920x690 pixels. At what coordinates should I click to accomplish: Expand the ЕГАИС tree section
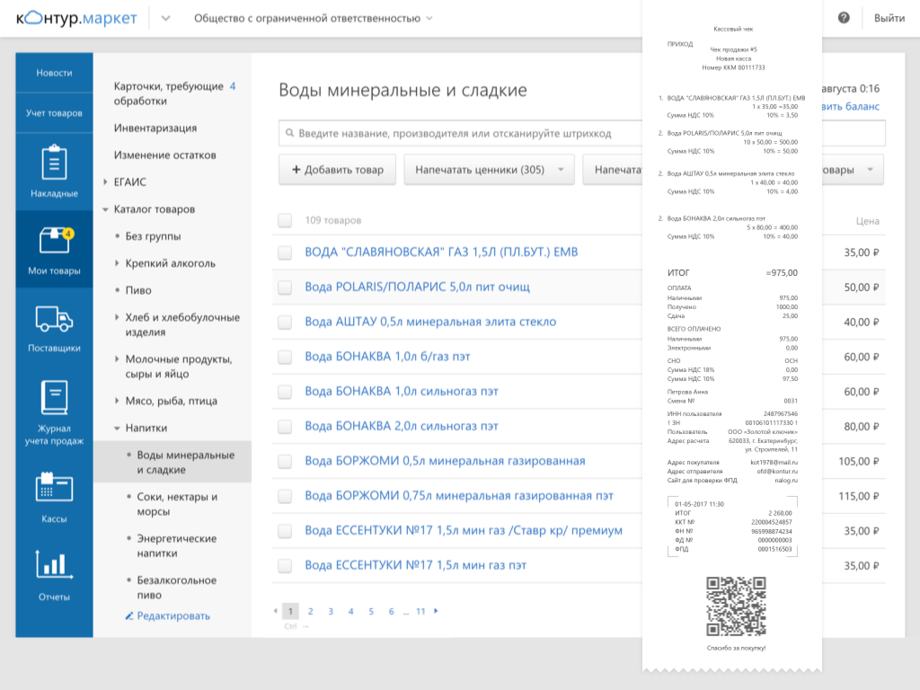pyautogui.click(x=106, y=182)
